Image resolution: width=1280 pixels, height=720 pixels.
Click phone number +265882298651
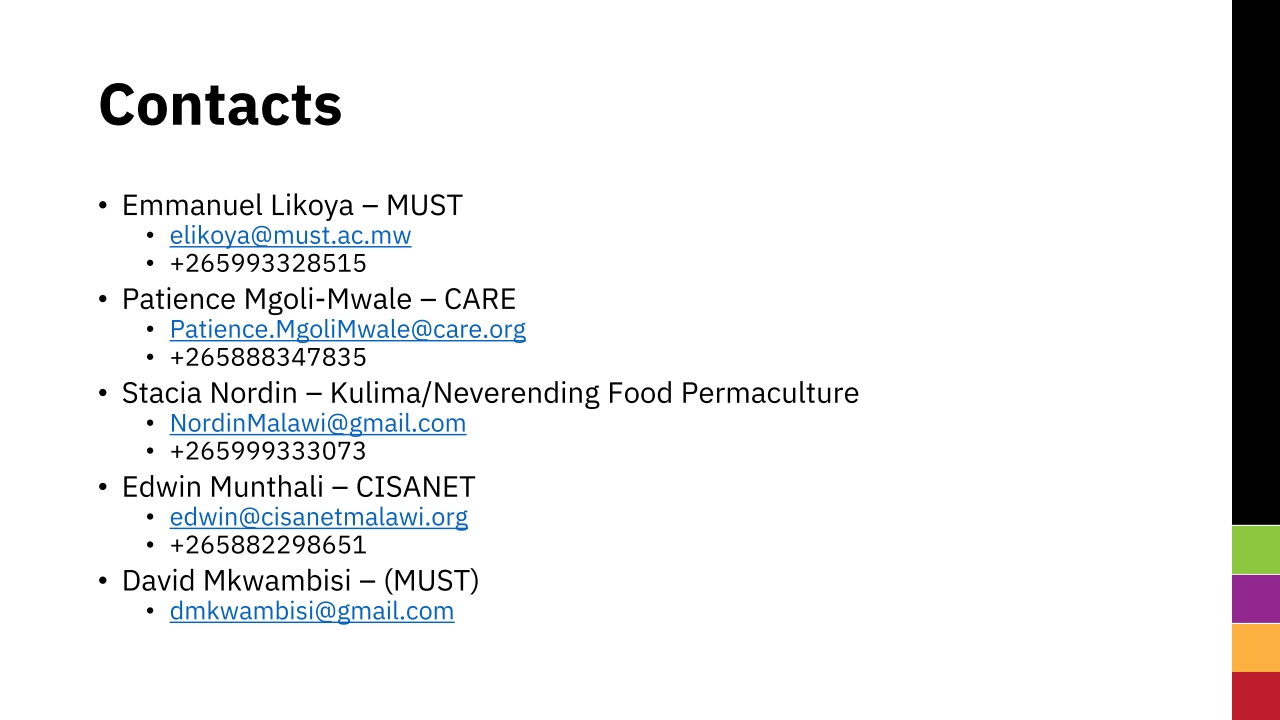click(x=268, y=545)
